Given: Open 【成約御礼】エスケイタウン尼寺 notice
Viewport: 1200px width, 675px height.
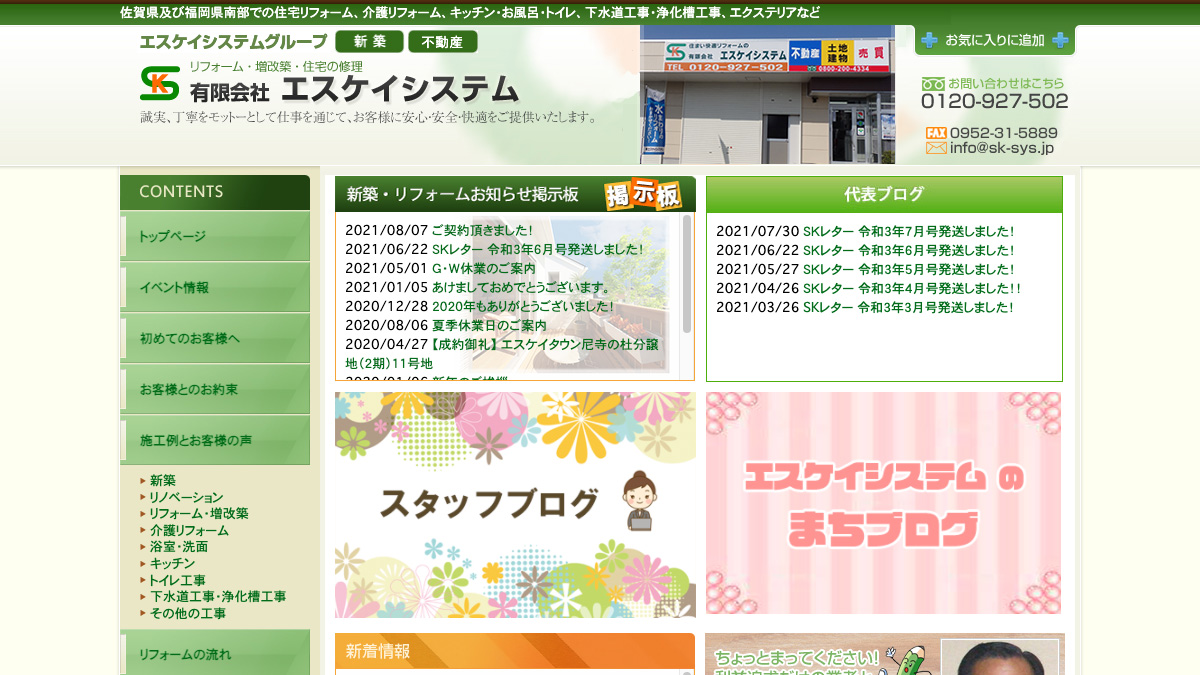Looking at the screenshot, I should pos(502,353).
